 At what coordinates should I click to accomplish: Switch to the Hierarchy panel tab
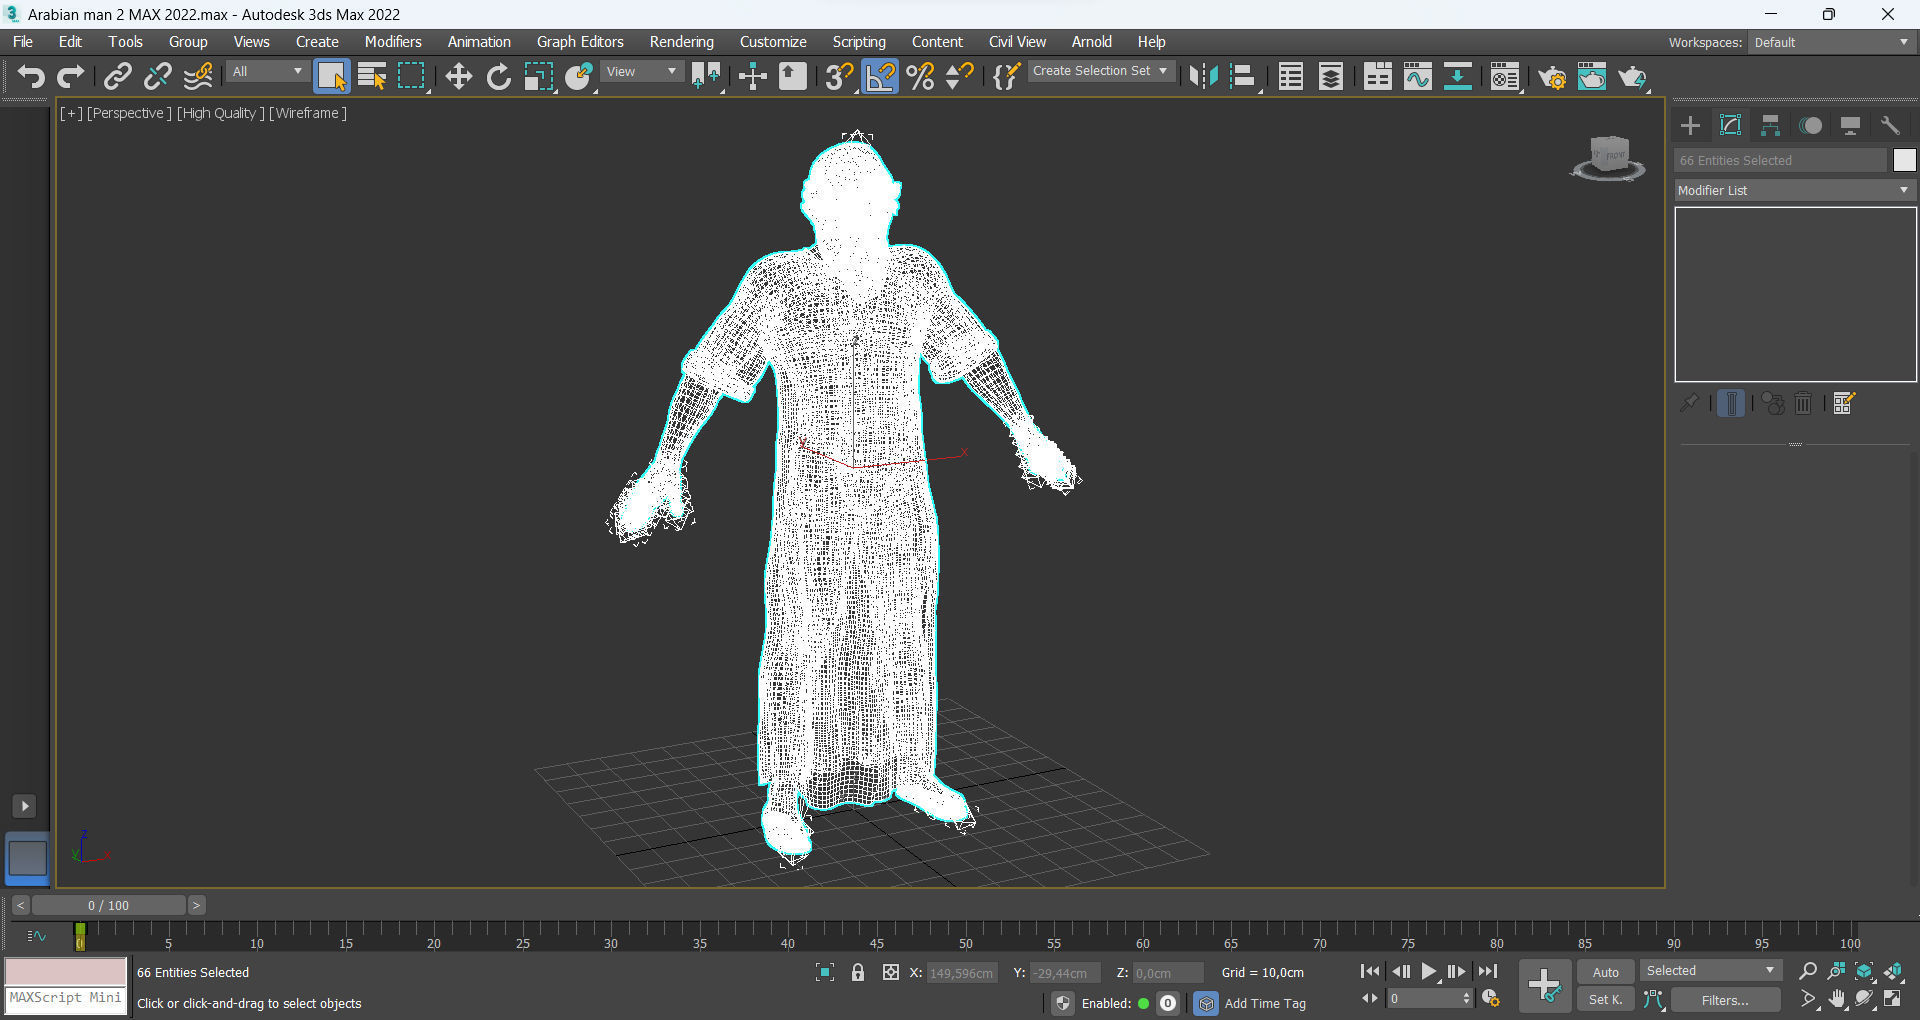click(x=1771, y=126)
